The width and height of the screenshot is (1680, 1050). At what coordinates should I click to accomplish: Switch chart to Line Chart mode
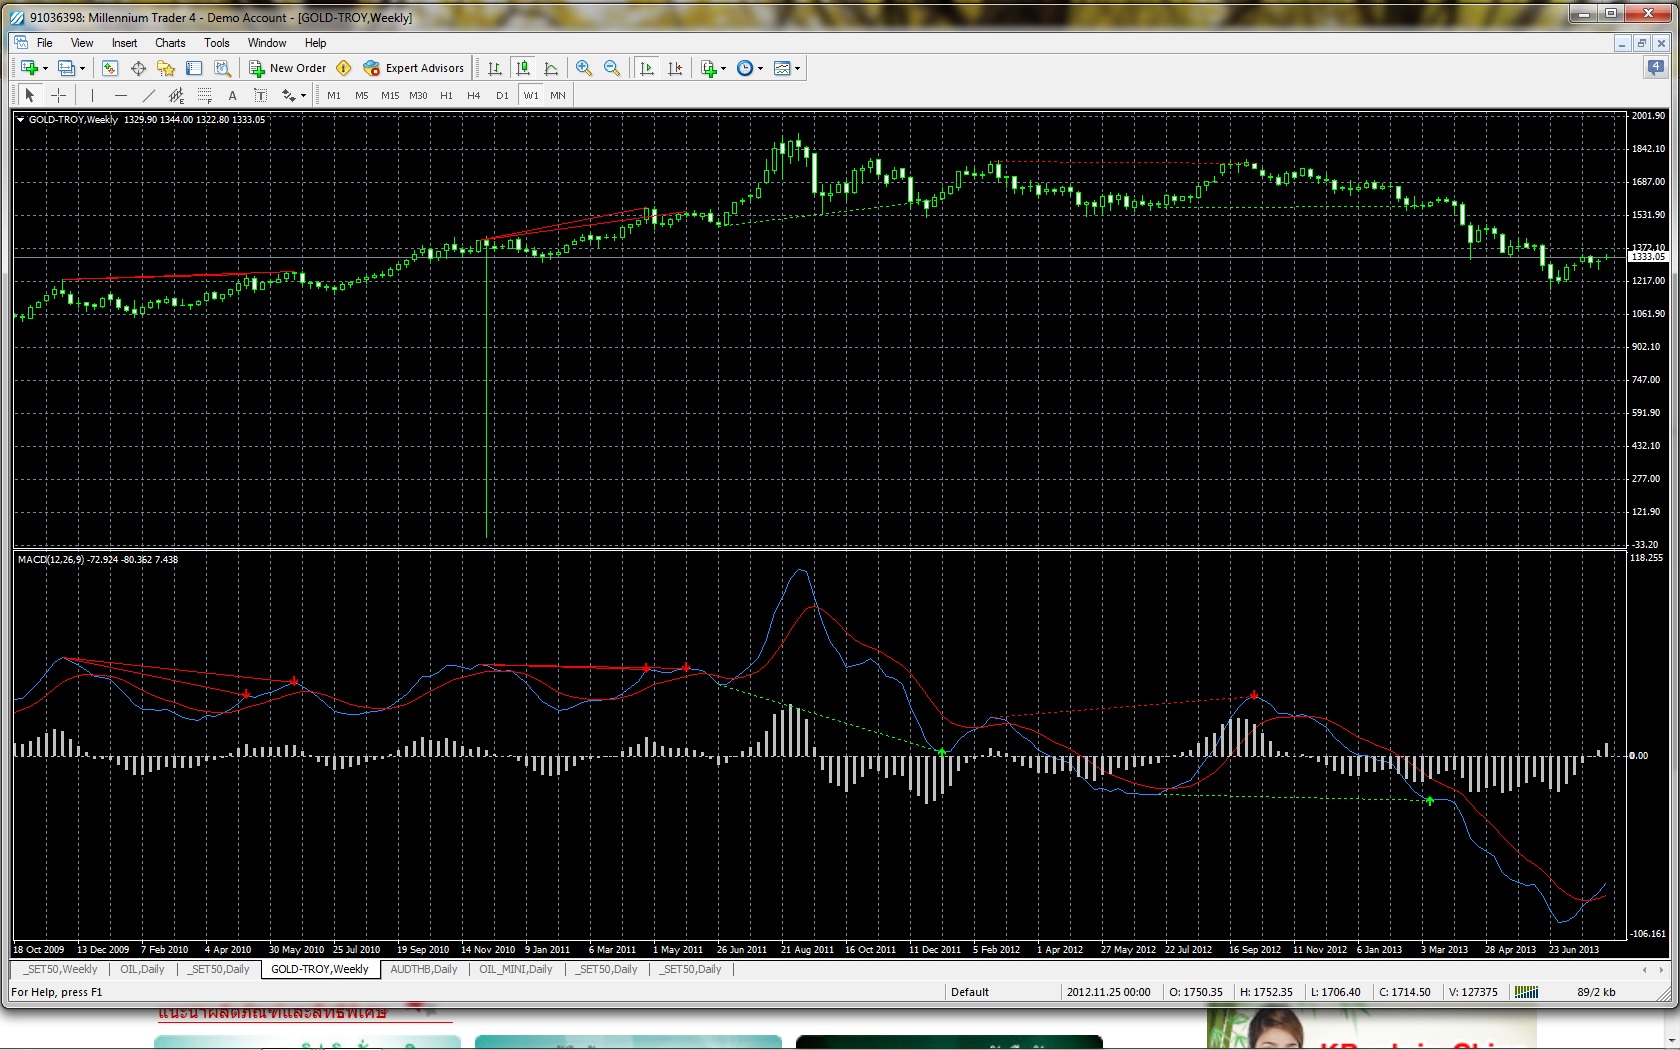(551, 68)
